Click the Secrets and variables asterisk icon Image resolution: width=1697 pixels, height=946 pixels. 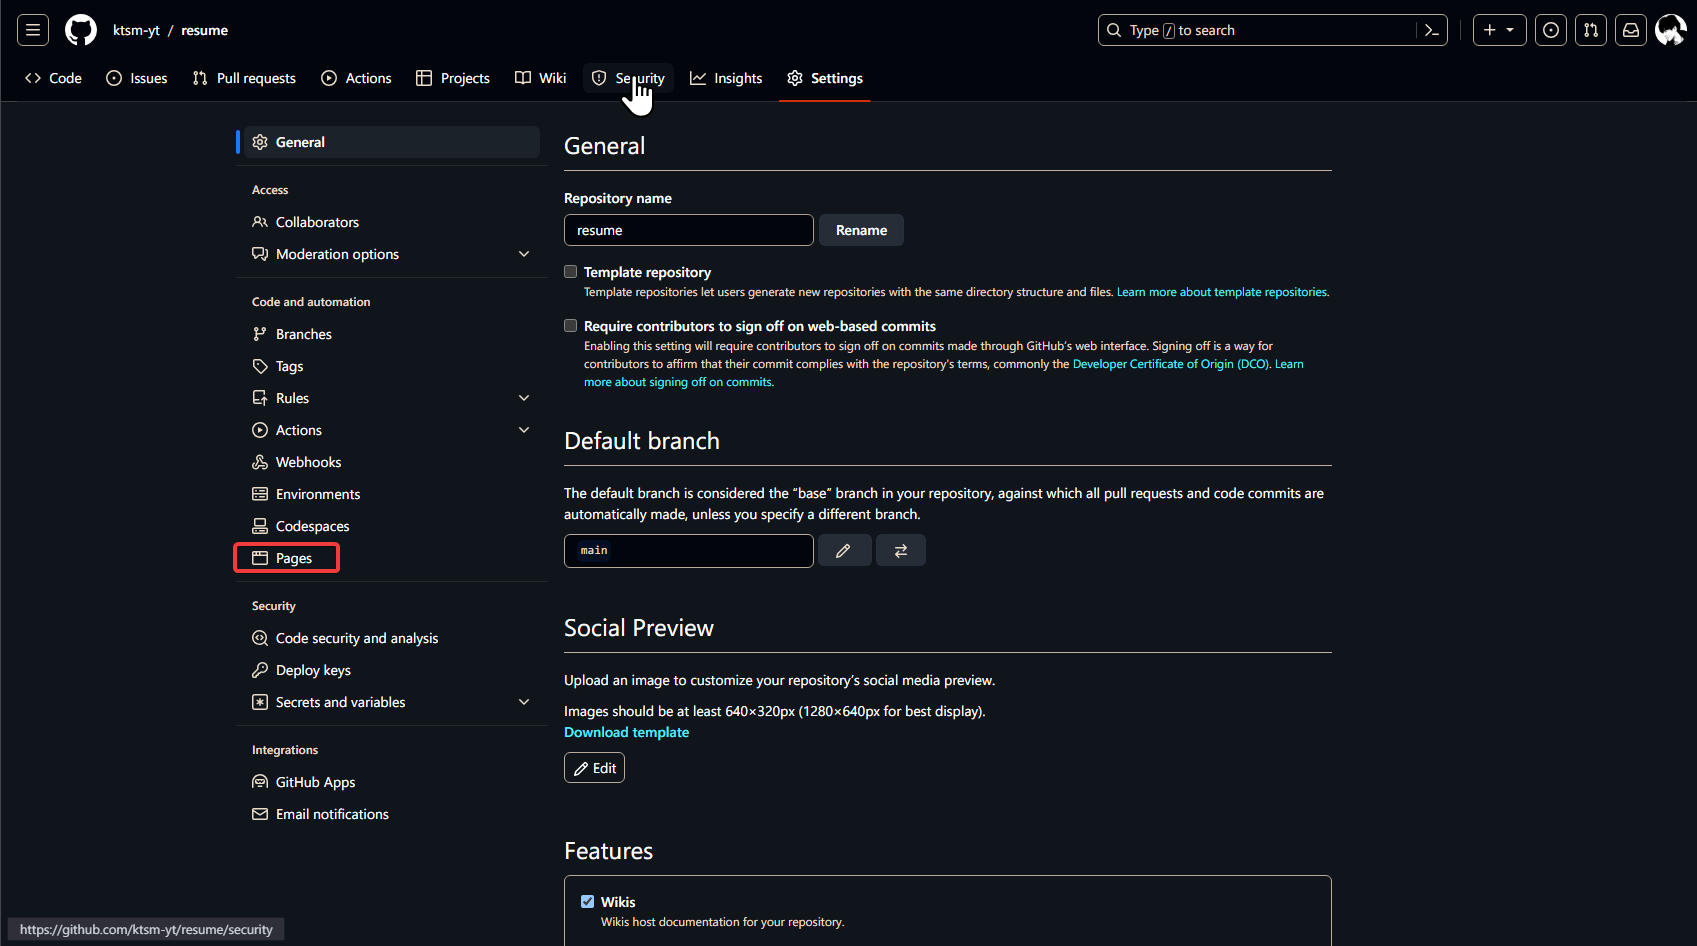pos(260,702)
